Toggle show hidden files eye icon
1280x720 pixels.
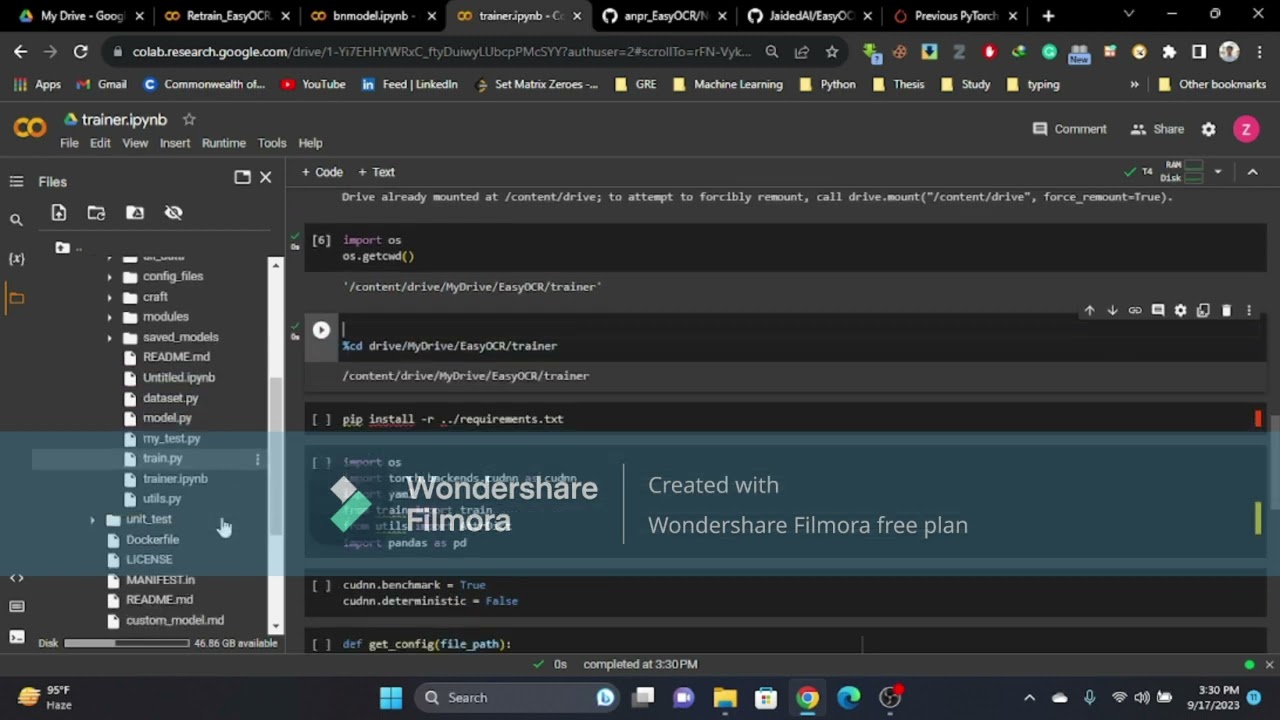click(x=173, y=212)
